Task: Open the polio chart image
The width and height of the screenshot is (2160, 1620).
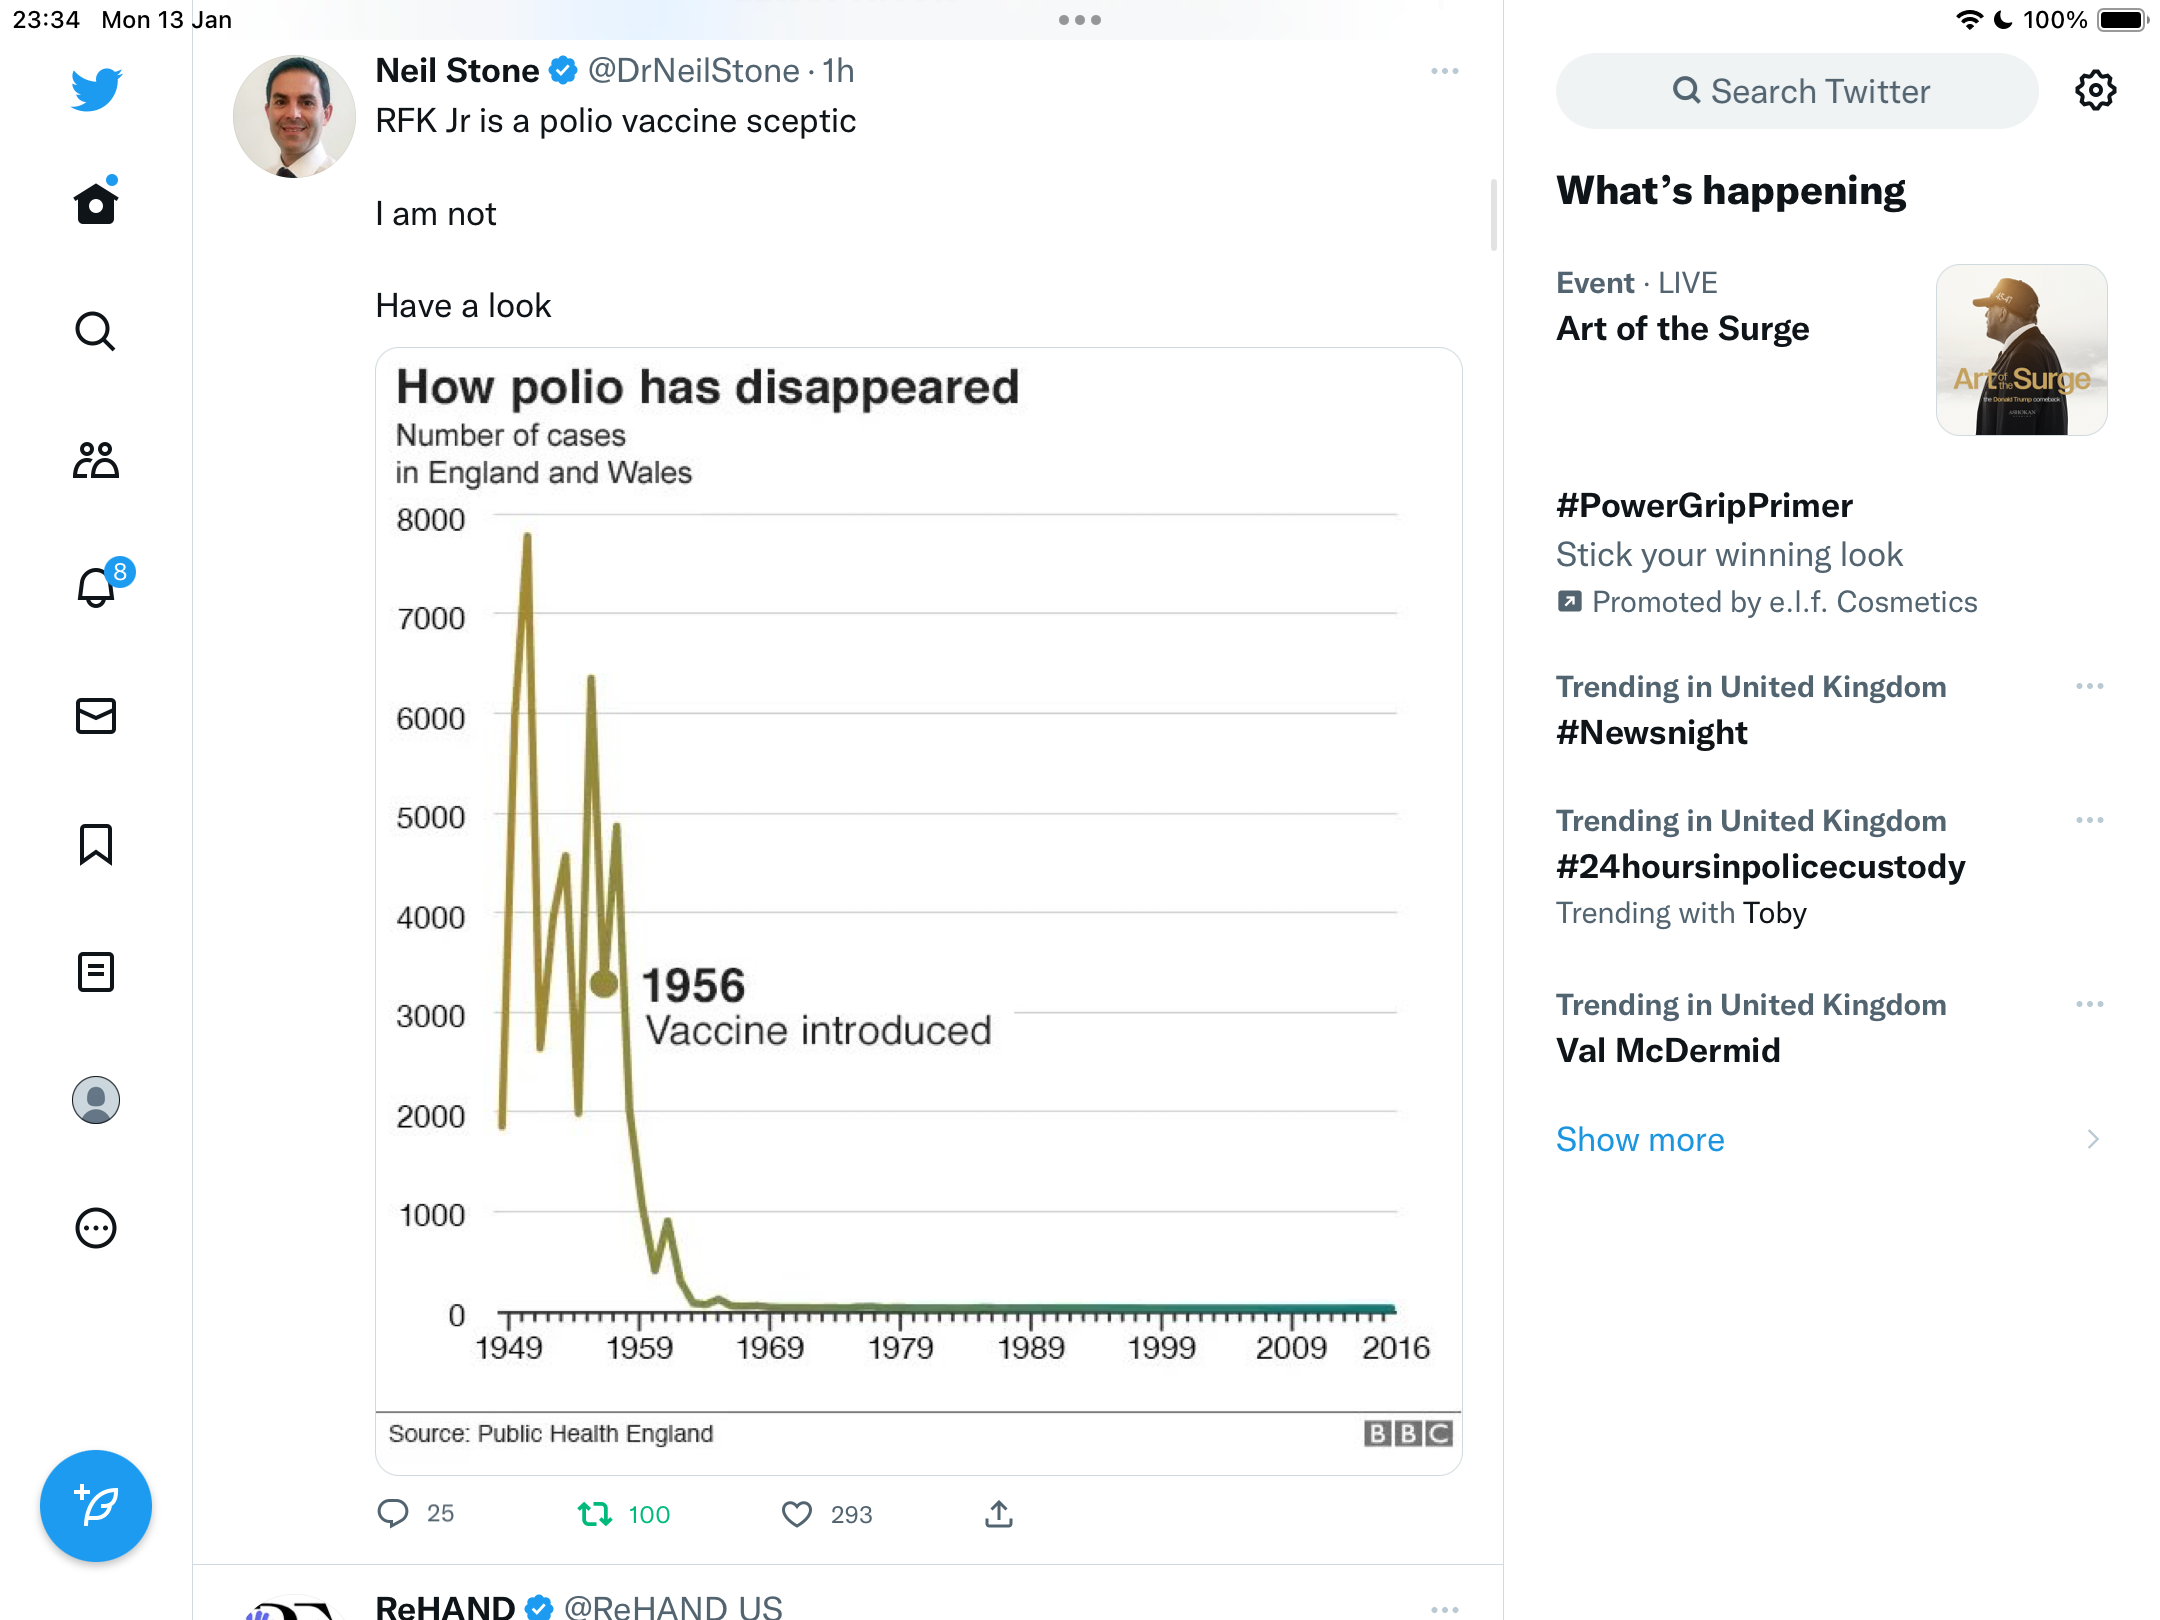Action: [x=918, y=911]
